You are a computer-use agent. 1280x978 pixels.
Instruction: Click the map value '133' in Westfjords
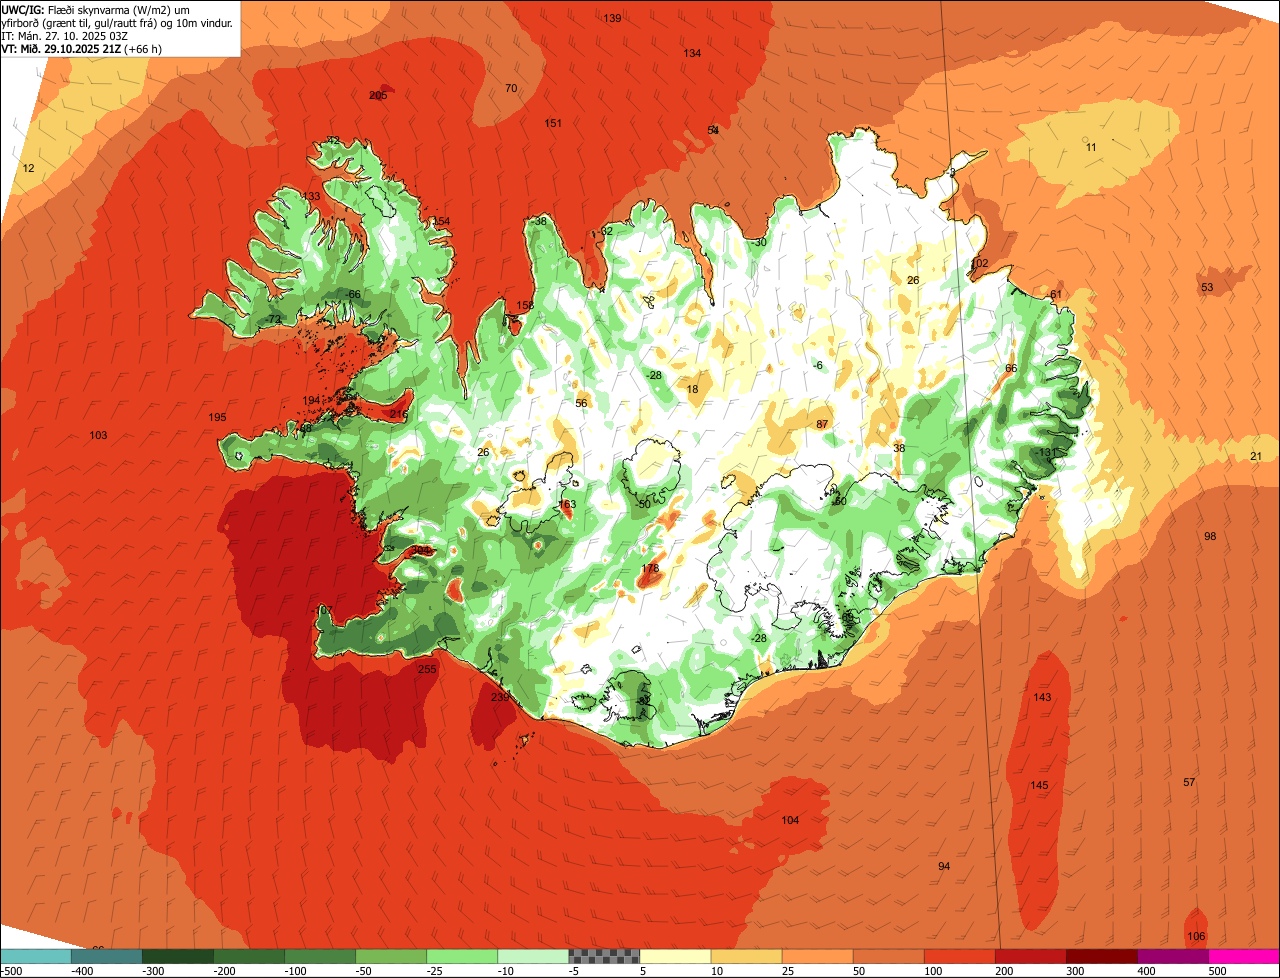click(312, 196)
